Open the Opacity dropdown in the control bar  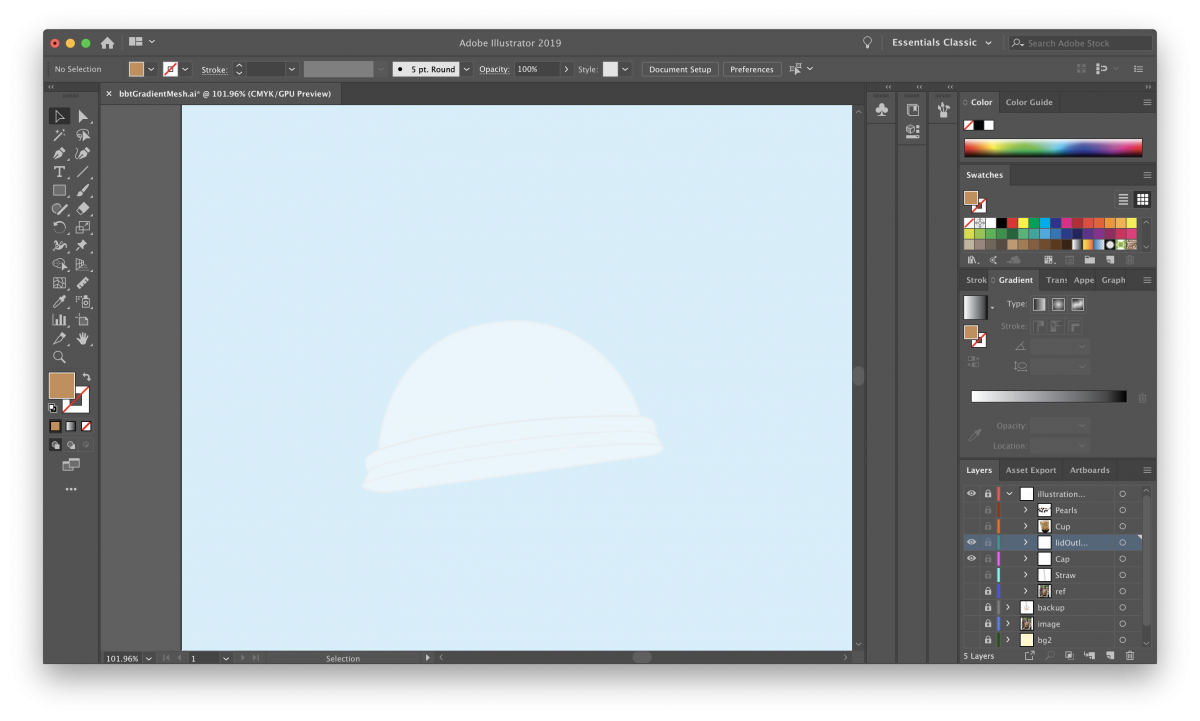pyautogui.click(x=566, y=69)
